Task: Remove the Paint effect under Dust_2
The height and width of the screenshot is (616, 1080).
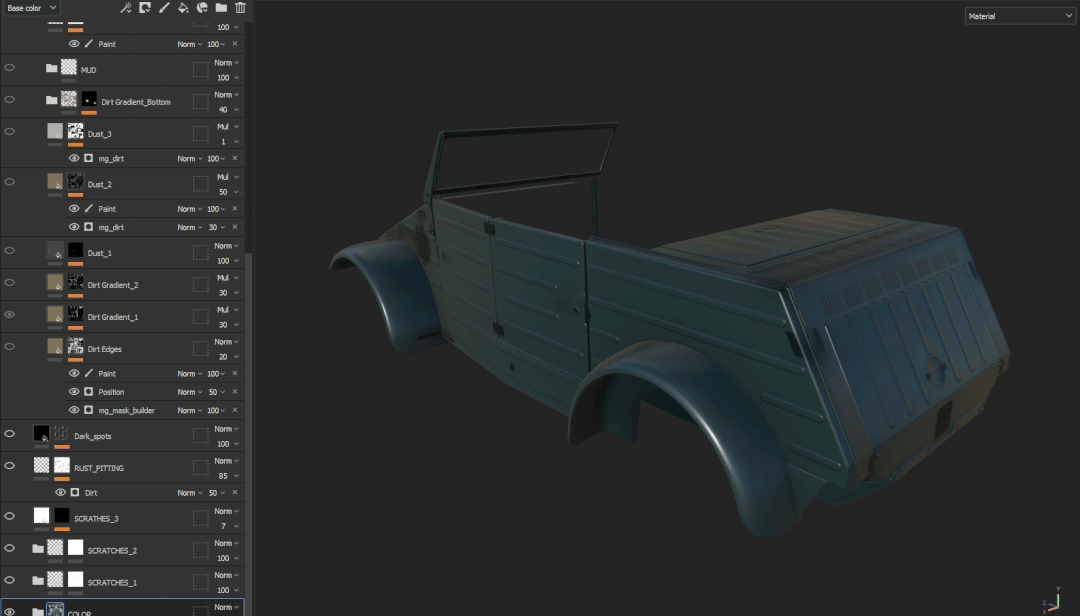Action: 235,208
